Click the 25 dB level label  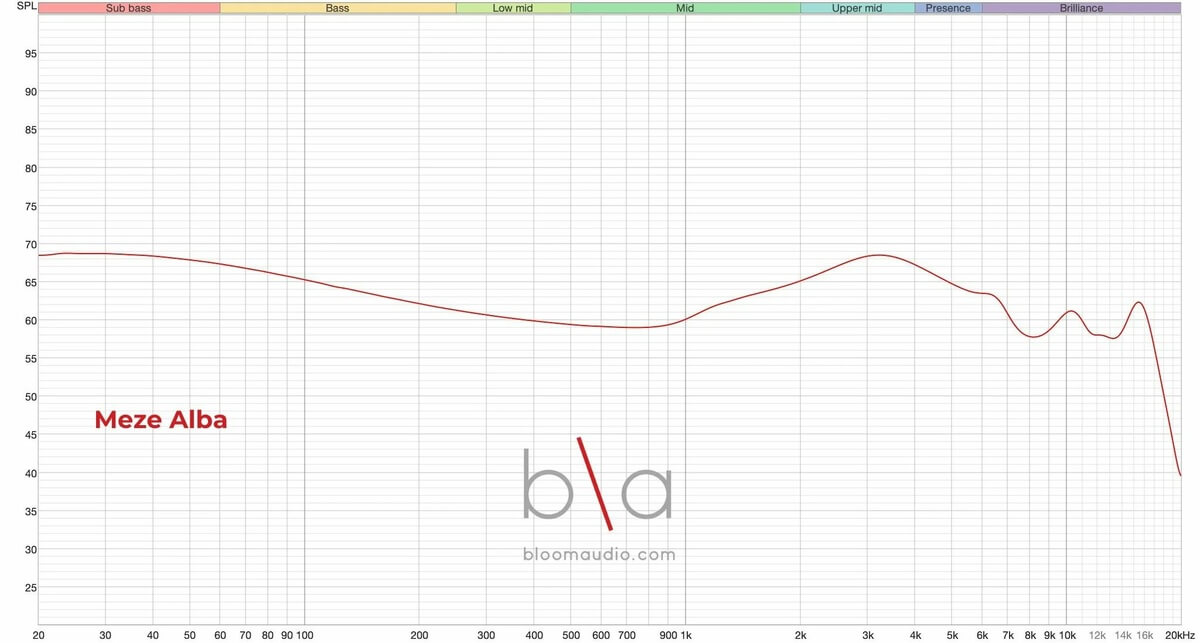pyautogui.click(x=31, y=588)
